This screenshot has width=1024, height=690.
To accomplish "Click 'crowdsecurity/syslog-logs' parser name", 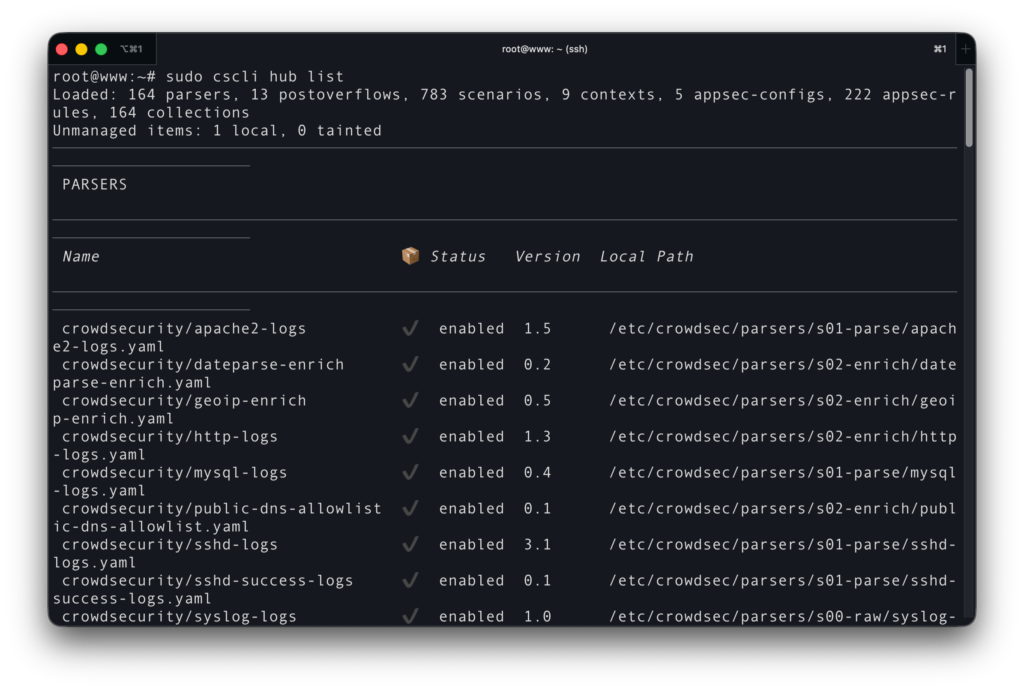I will coord(179,616).
